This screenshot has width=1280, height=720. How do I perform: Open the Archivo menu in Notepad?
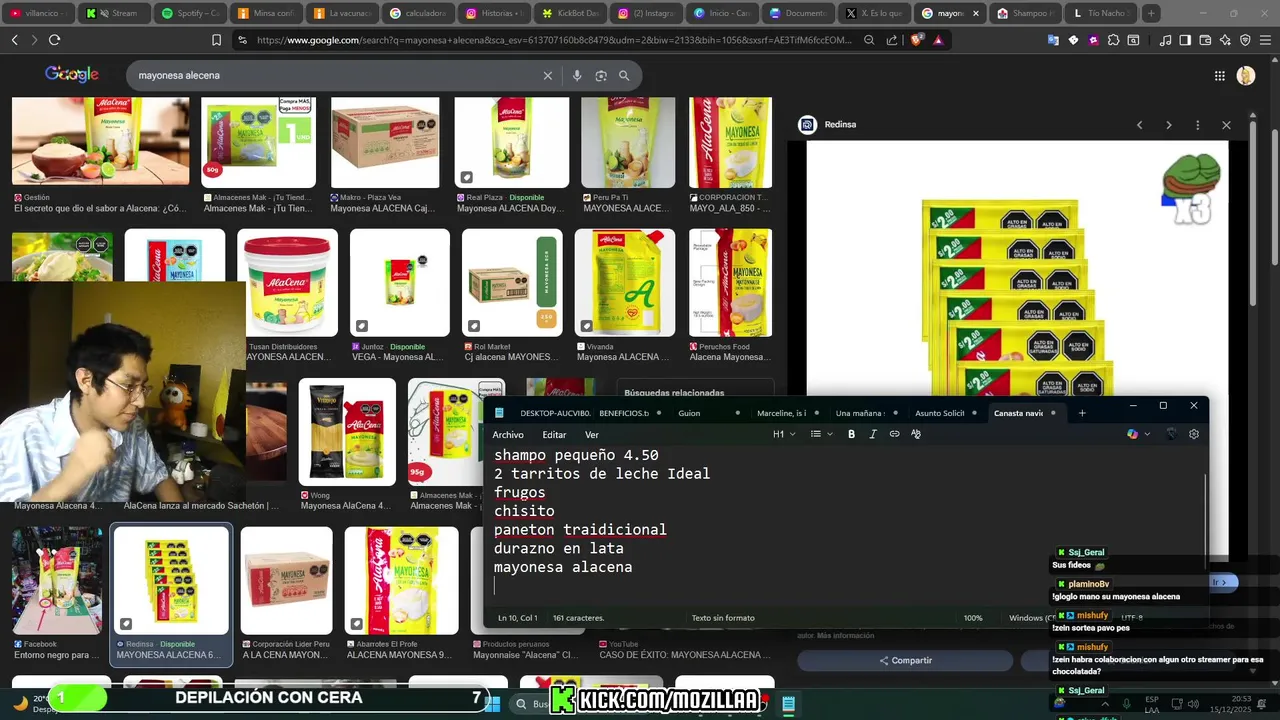[508, 435]
